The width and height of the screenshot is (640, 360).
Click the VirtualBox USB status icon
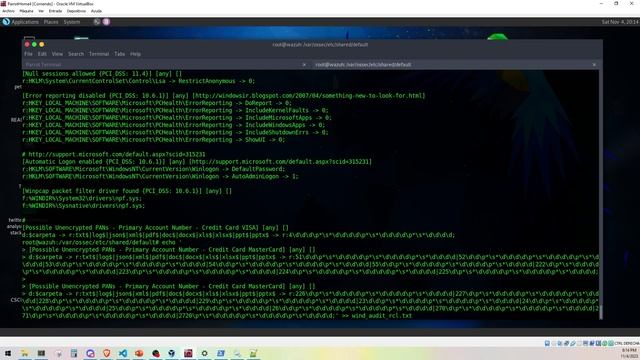[x=573, y=343]
